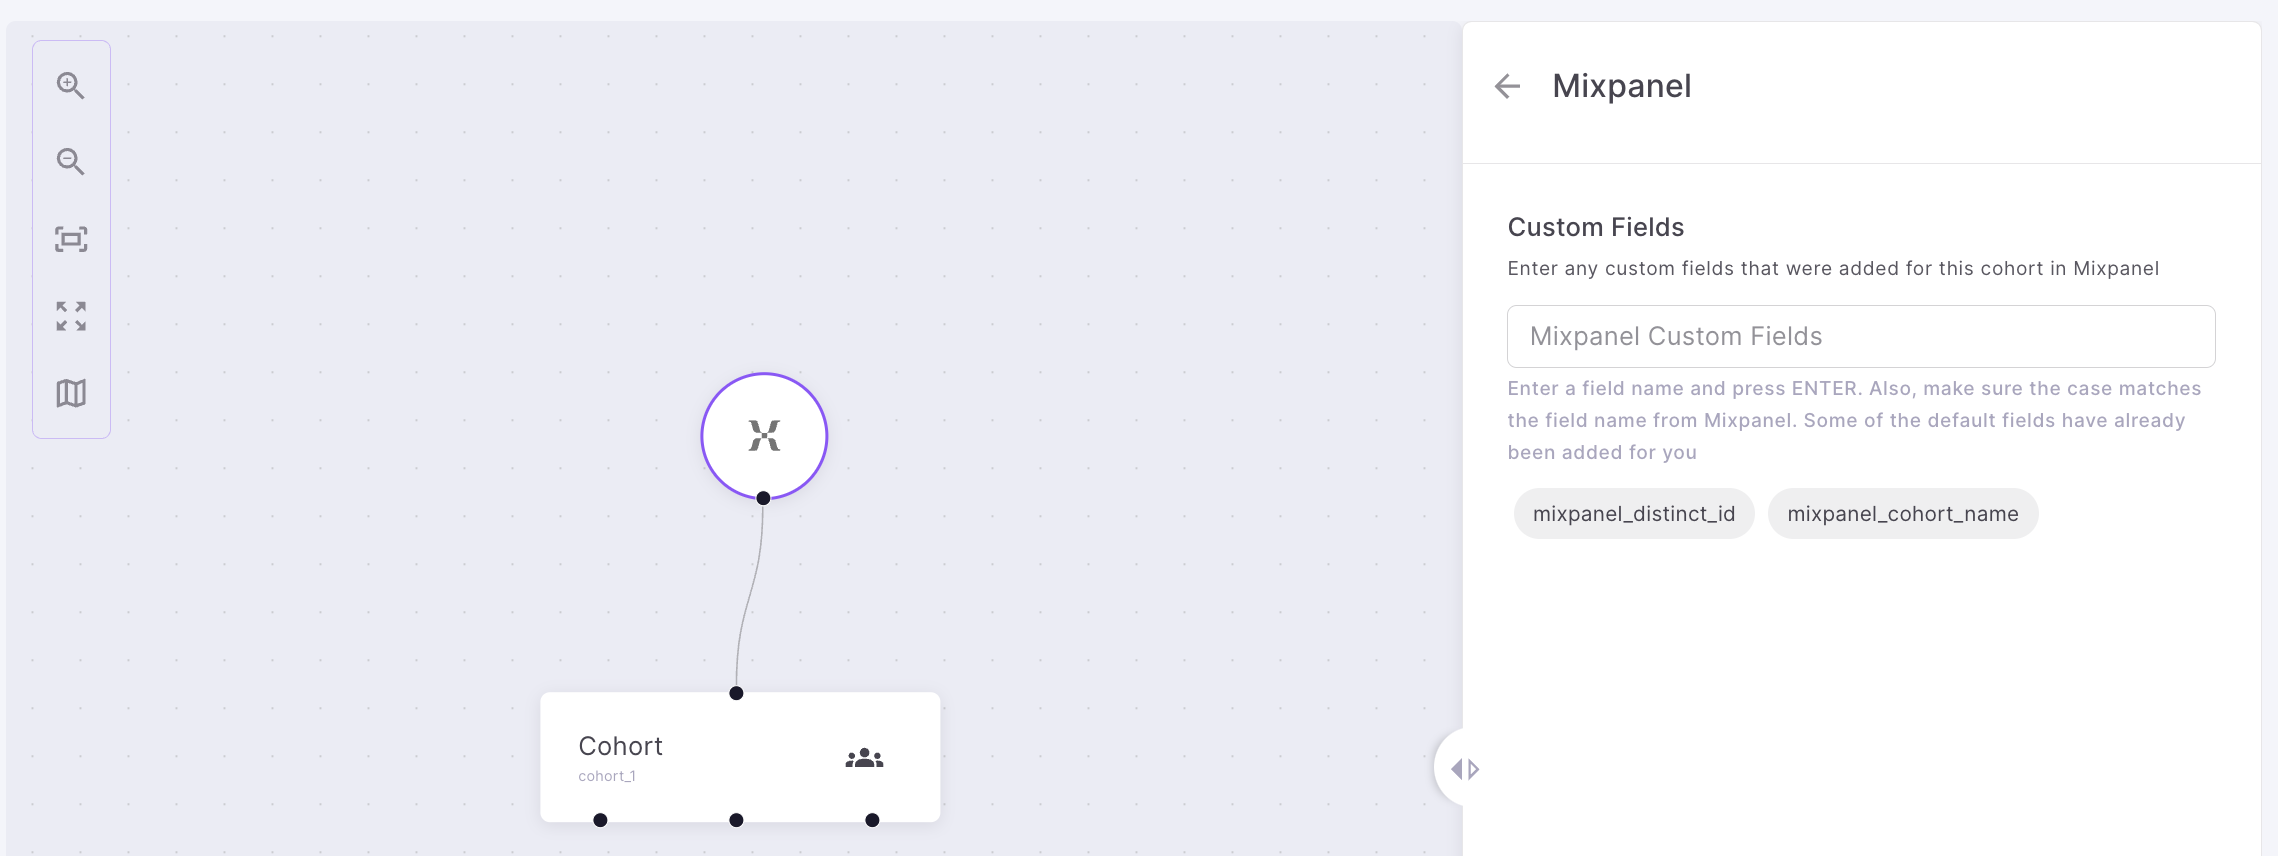Click the zoom out magnifier icon
The height and width of the screenshot is (856, 2278).
[70, 161]
